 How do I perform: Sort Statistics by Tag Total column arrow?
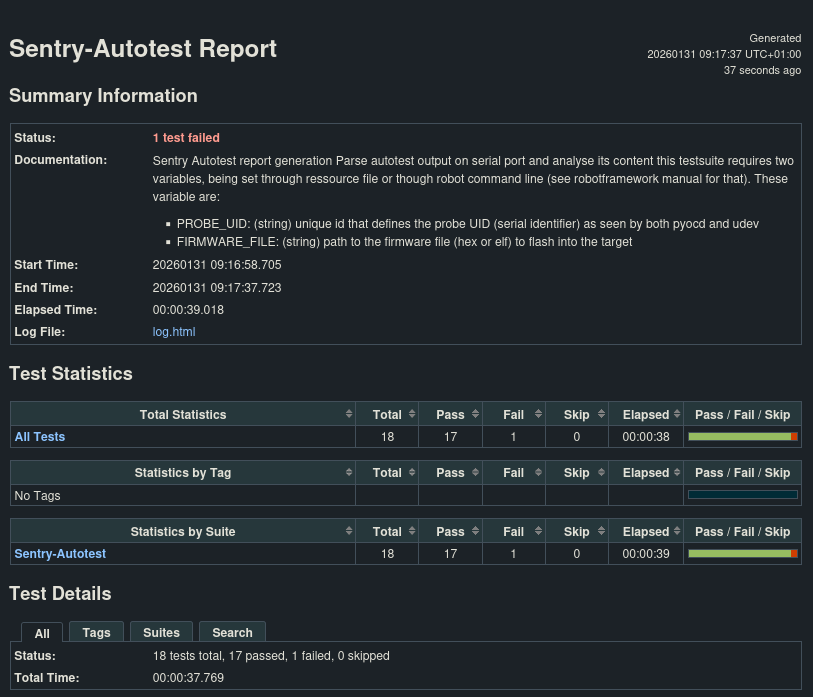coord(412,472)
